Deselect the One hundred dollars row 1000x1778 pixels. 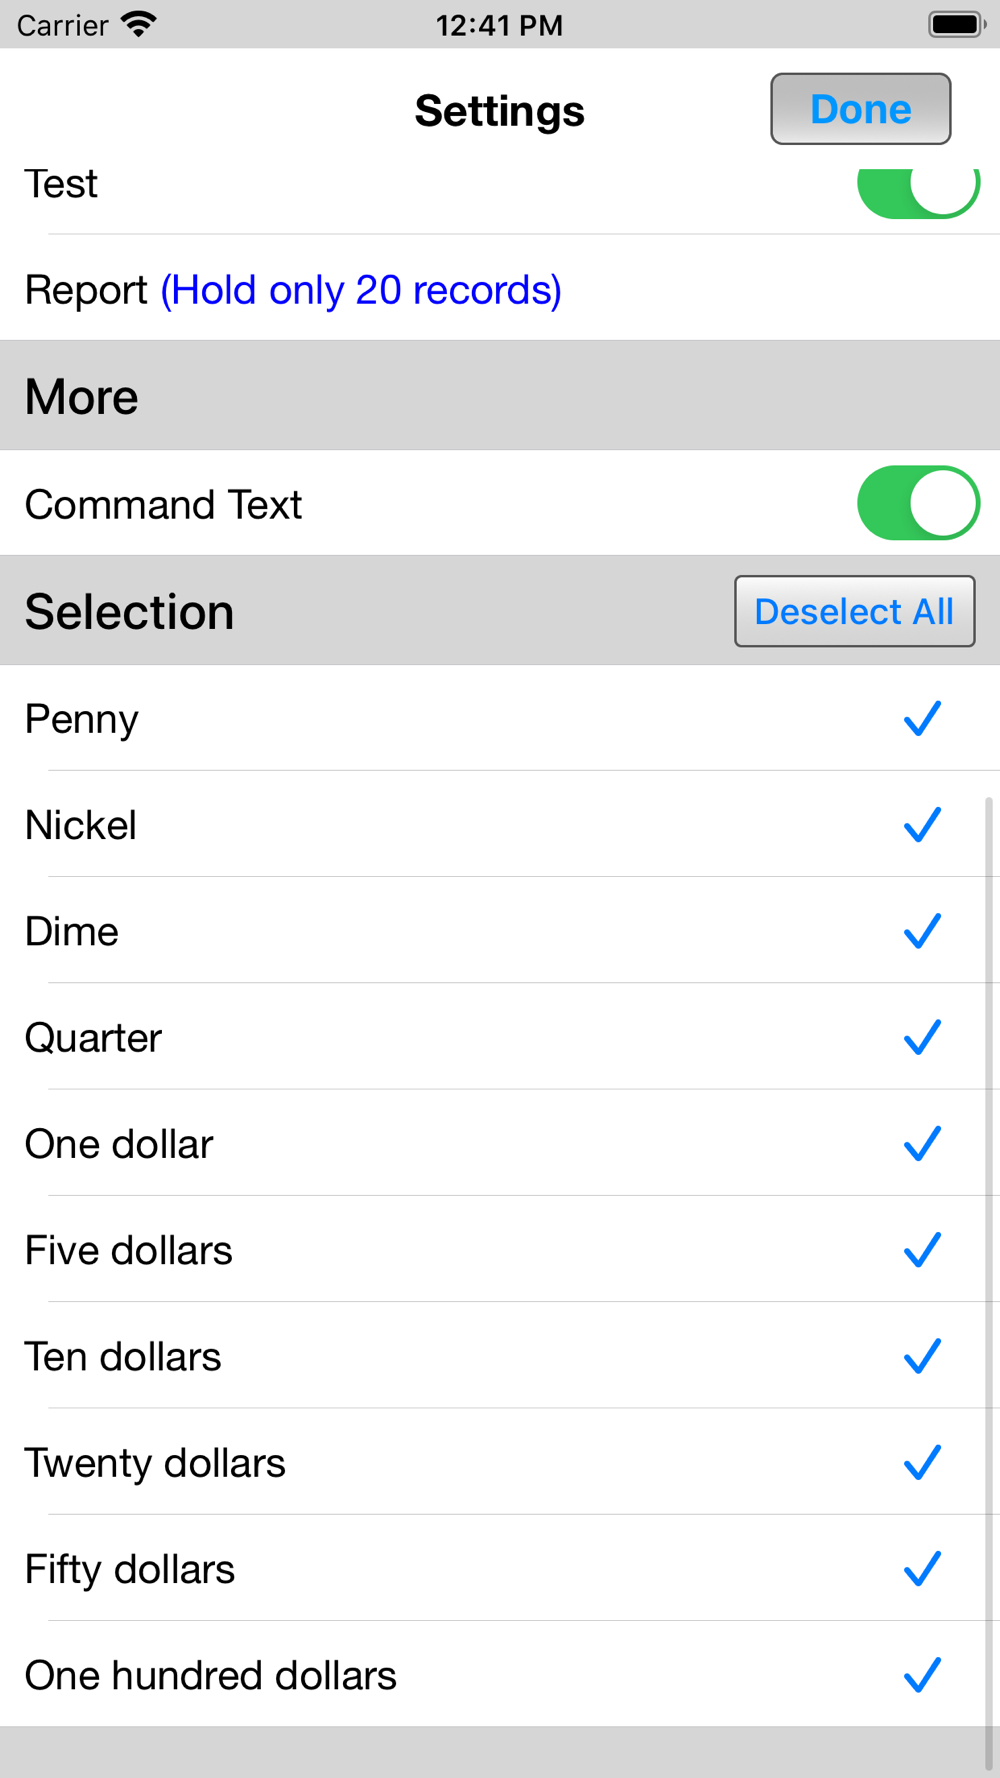[x=500, y=1674]
